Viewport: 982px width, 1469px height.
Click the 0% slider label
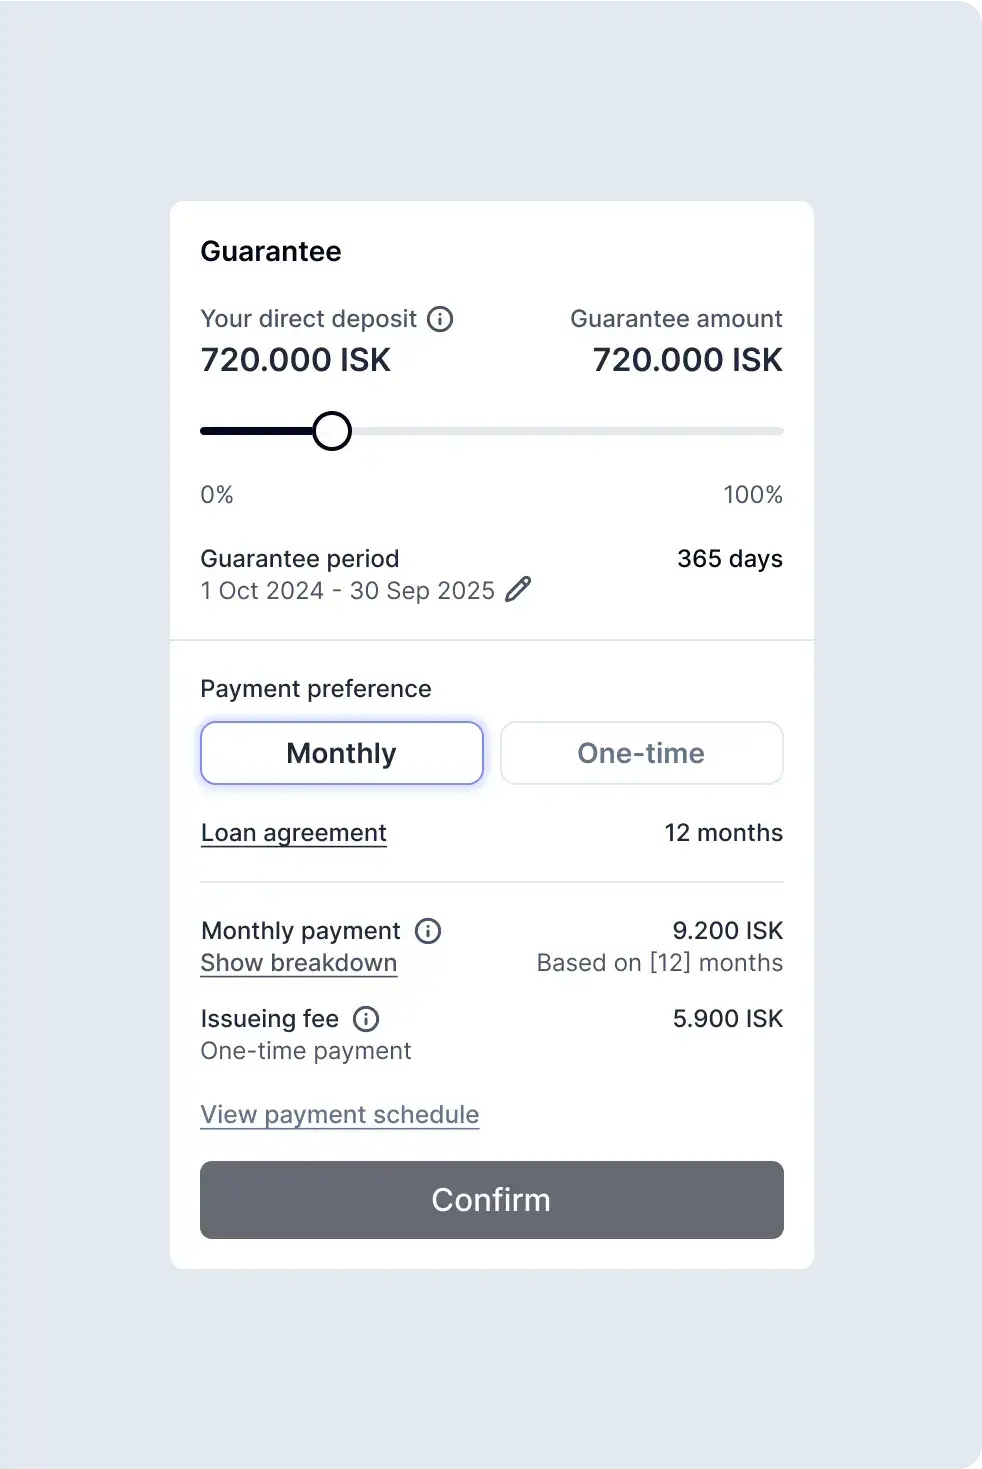(217, 495)
